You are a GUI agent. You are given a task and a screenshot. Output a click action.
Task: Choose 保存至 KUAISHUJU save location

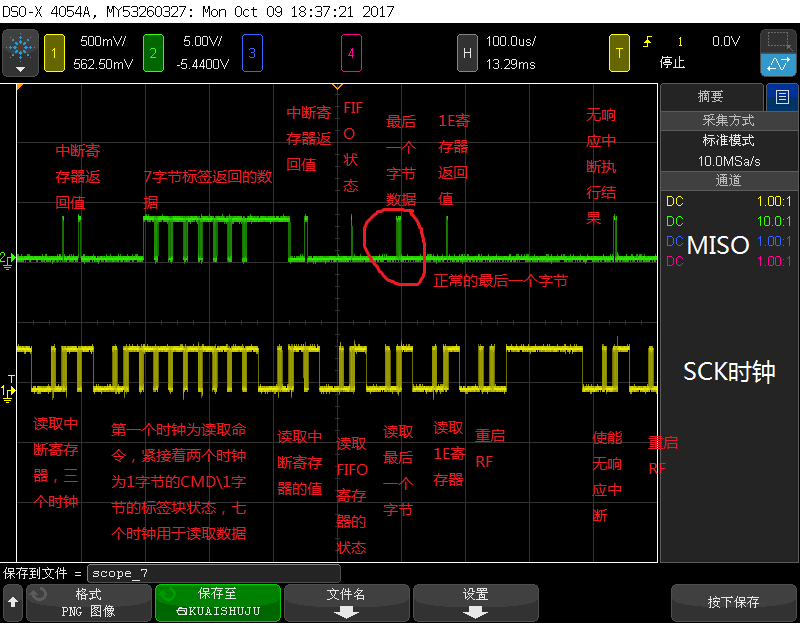click(x=218, y=603)
